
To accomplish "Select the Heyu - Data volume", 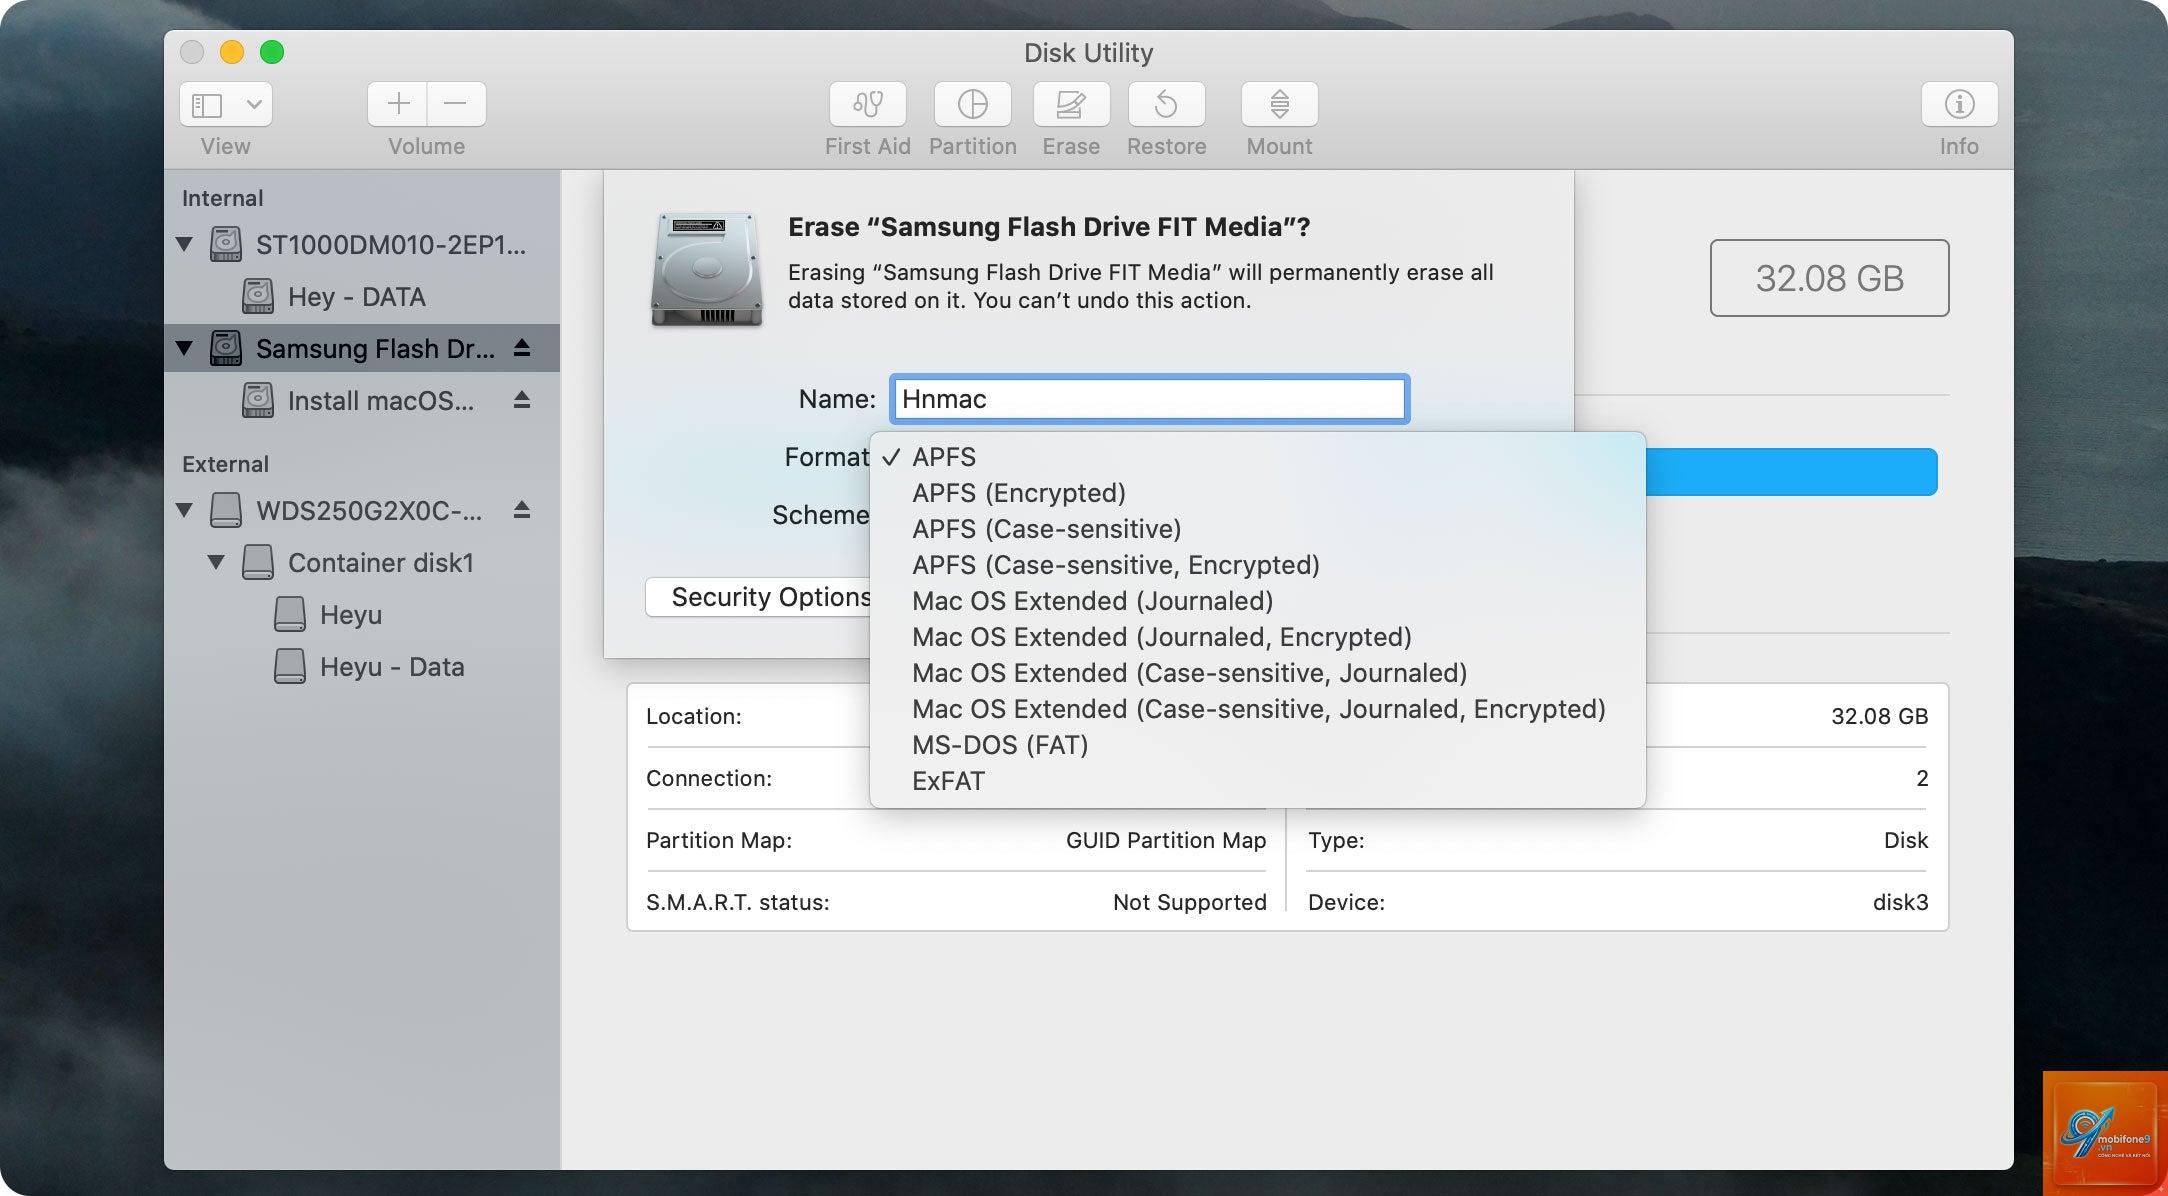I will (361, 666).
